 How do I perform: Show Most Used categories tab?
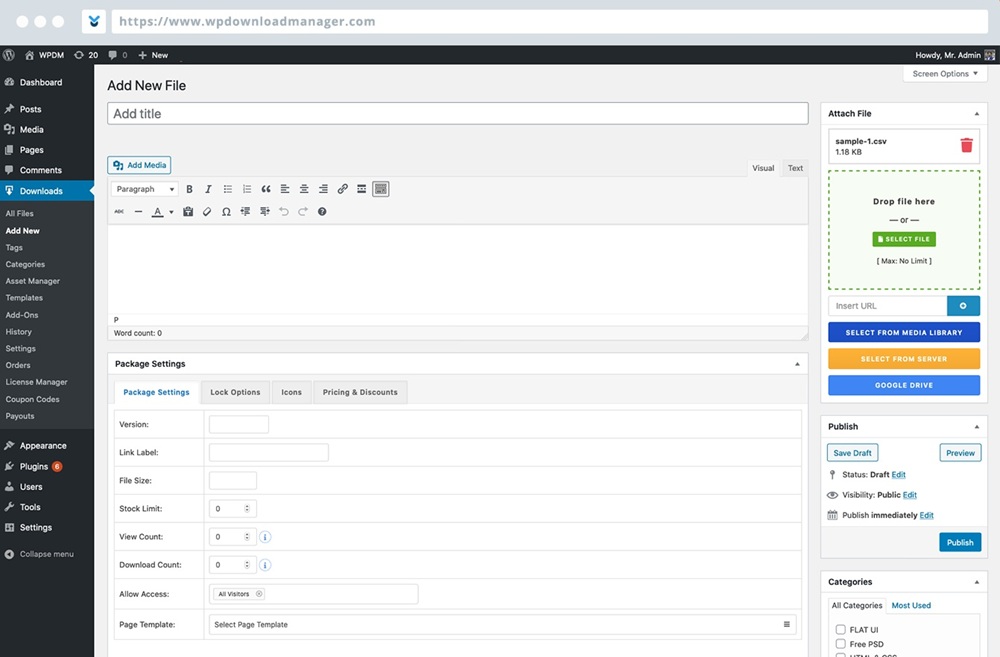point(911,605)
